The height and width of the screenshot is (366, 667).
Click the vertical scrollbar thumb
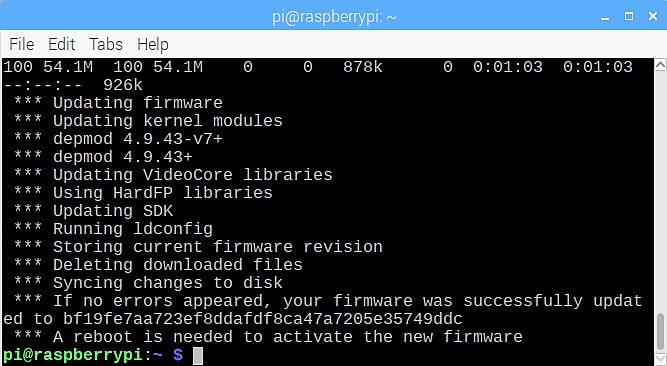tap(660, 332)
